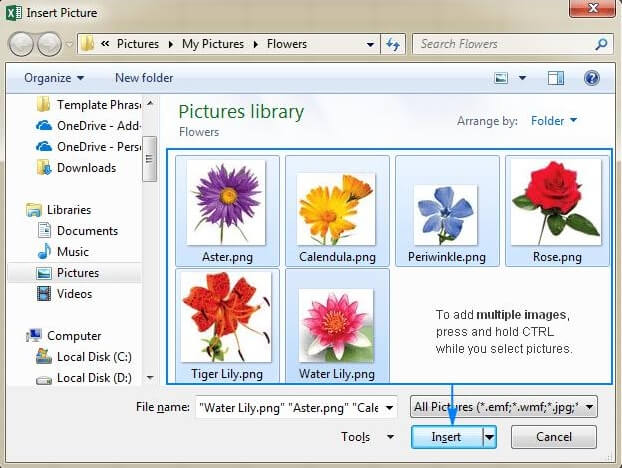Click the Videos filmstrip icon
This screenshot has width=622, height=468.
click(x=44, y=294)
